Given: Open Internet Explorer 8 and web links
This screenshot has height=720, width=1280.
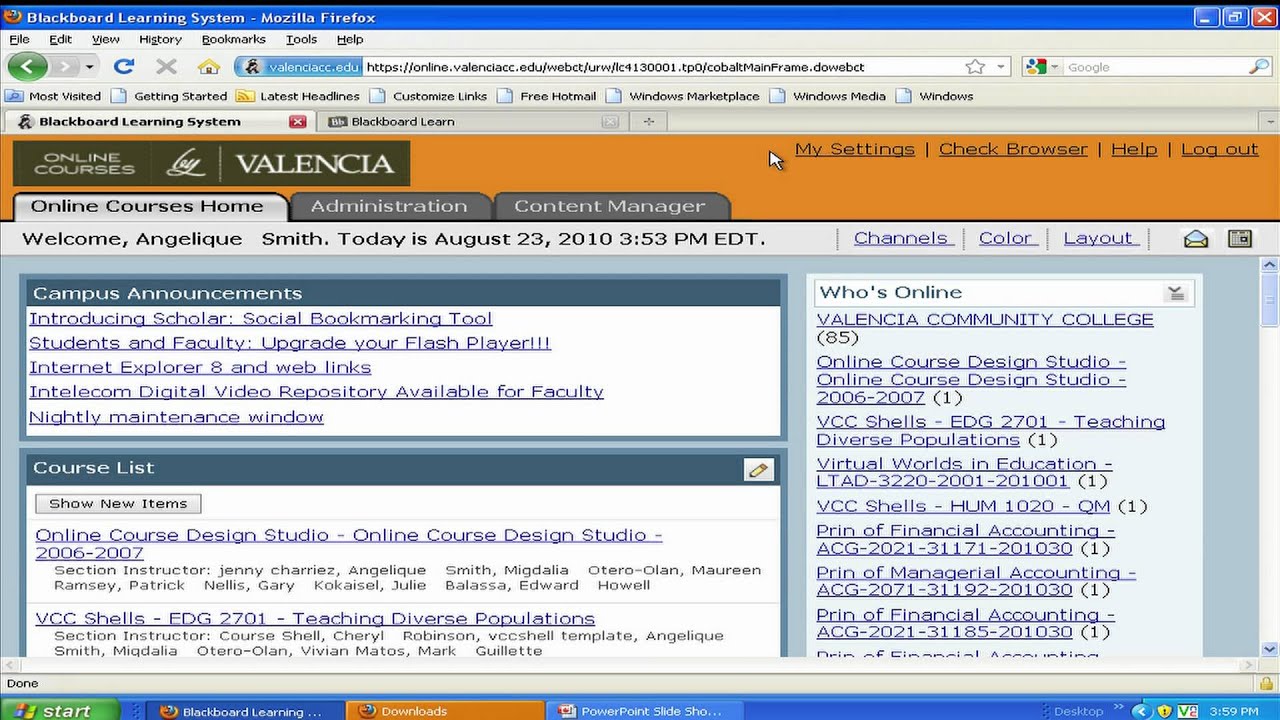Looking at the screenshot, I should (200, 367).
